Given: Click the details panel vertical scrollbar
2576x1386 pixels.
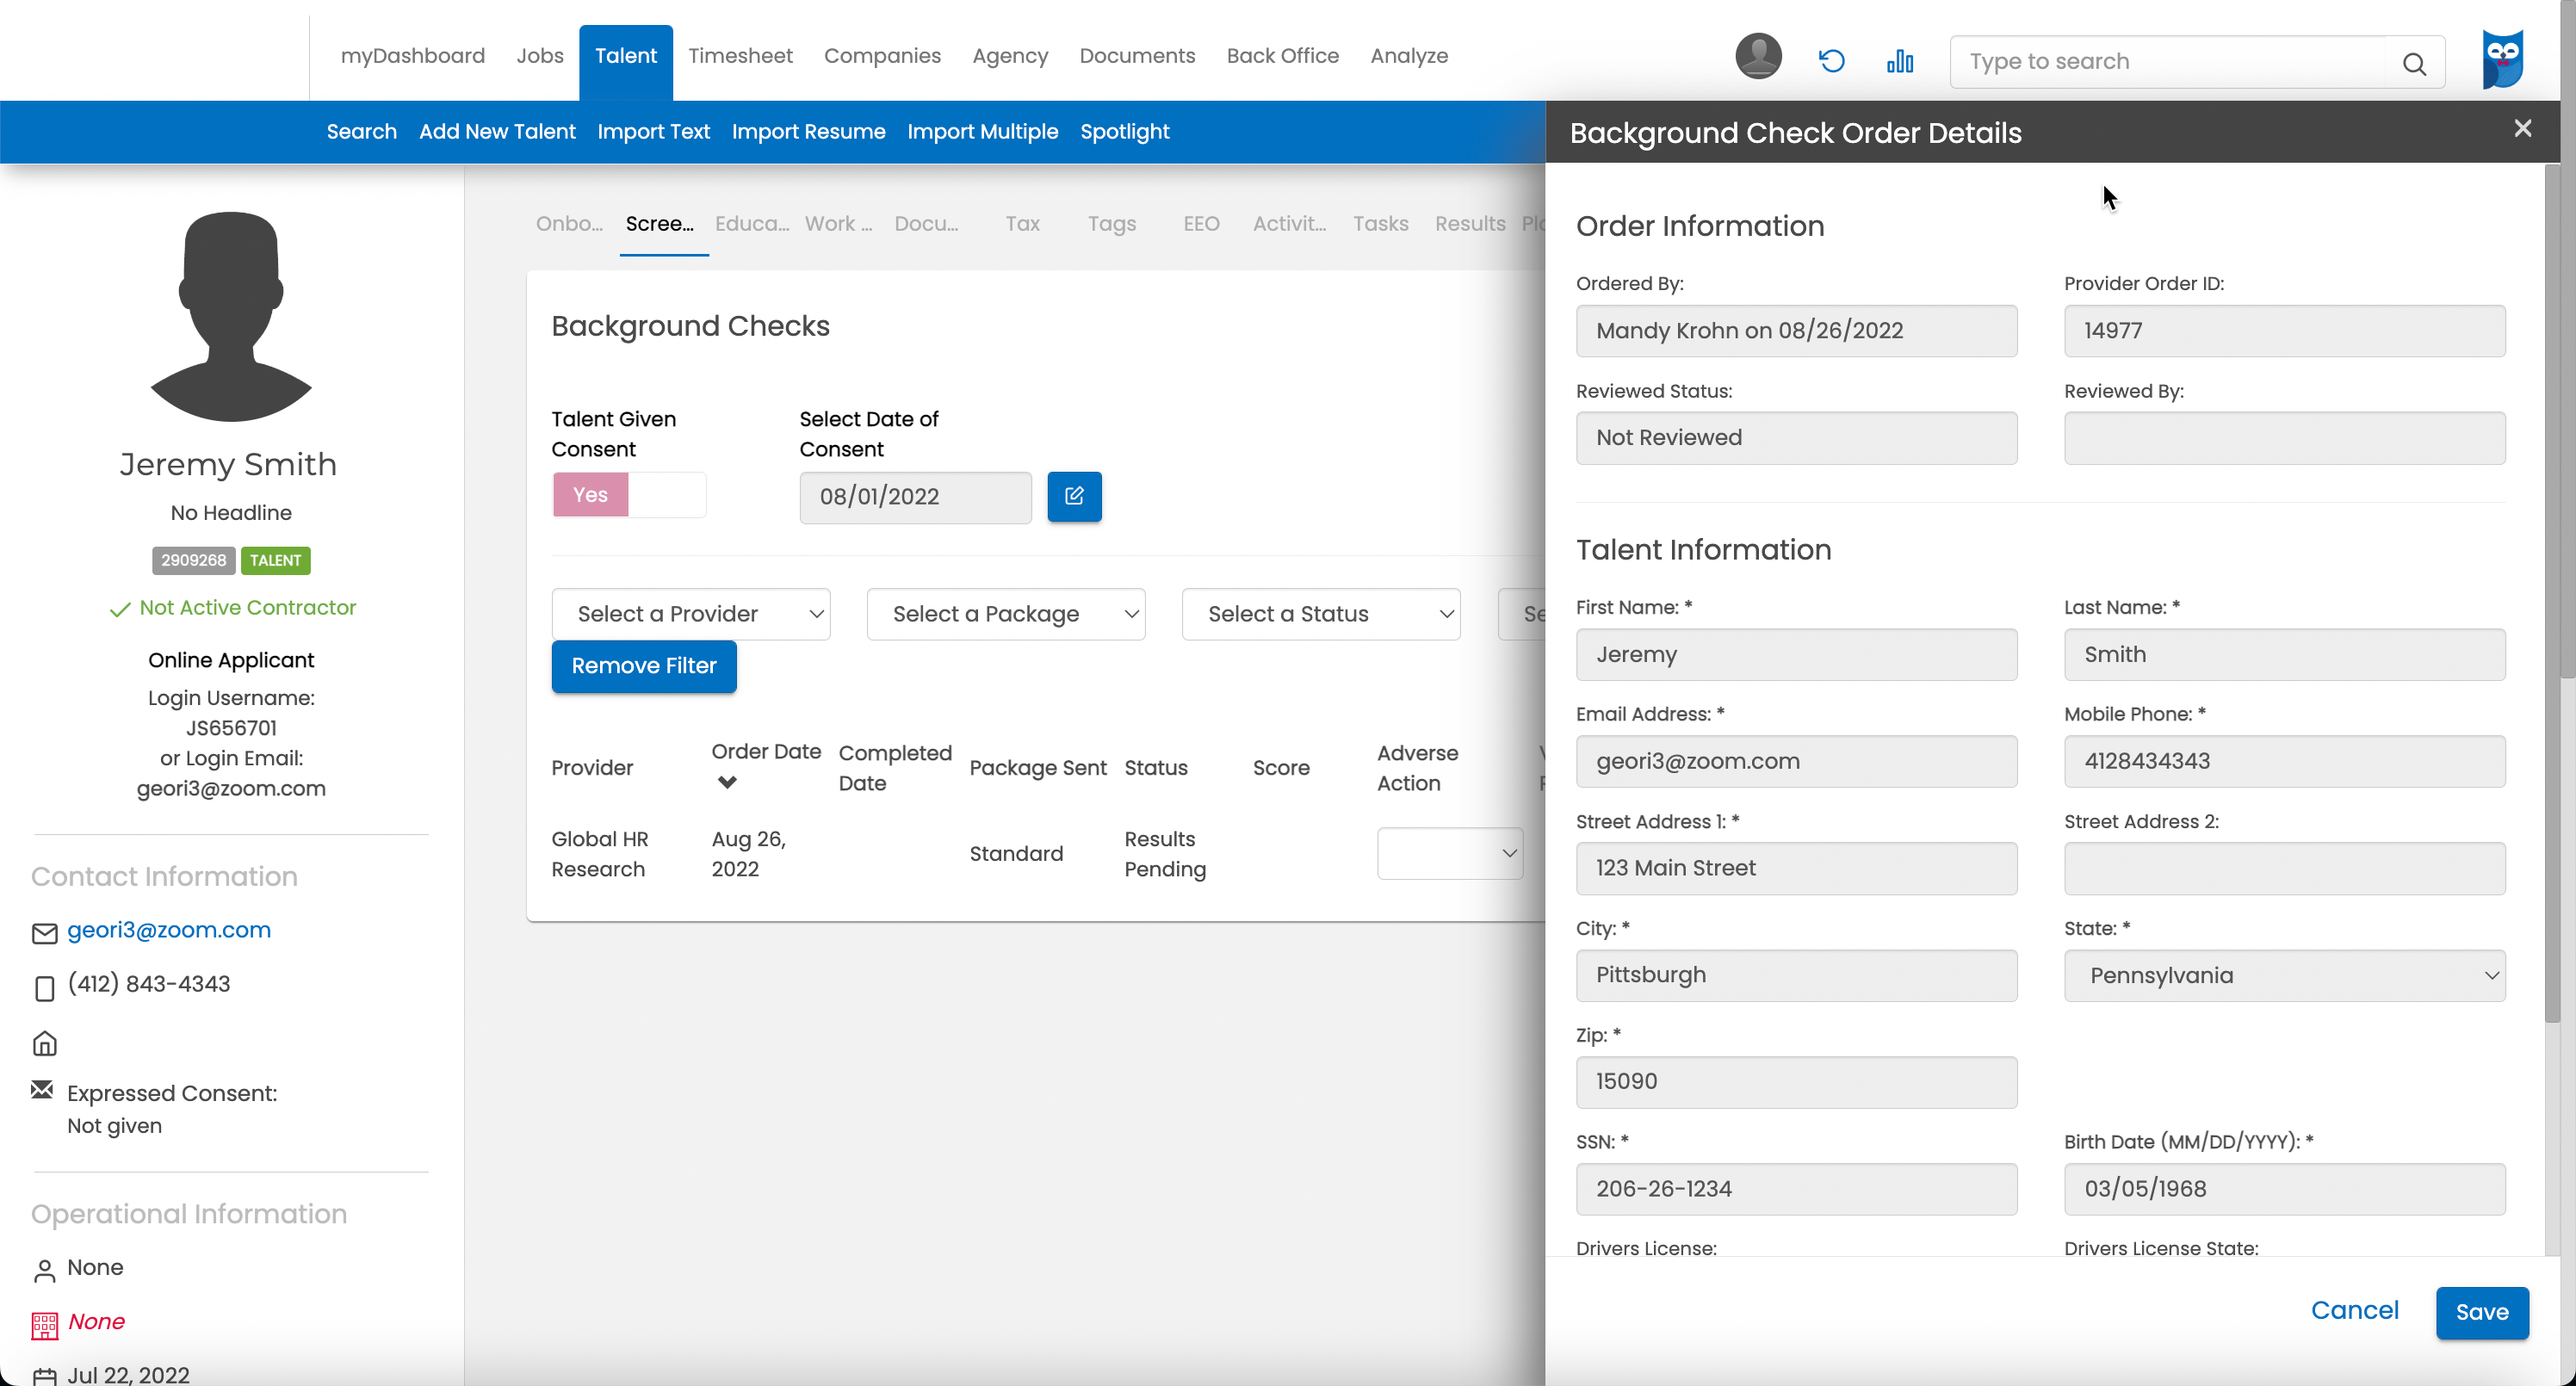Looking at the screenshot, I should tap(2551, 593).
